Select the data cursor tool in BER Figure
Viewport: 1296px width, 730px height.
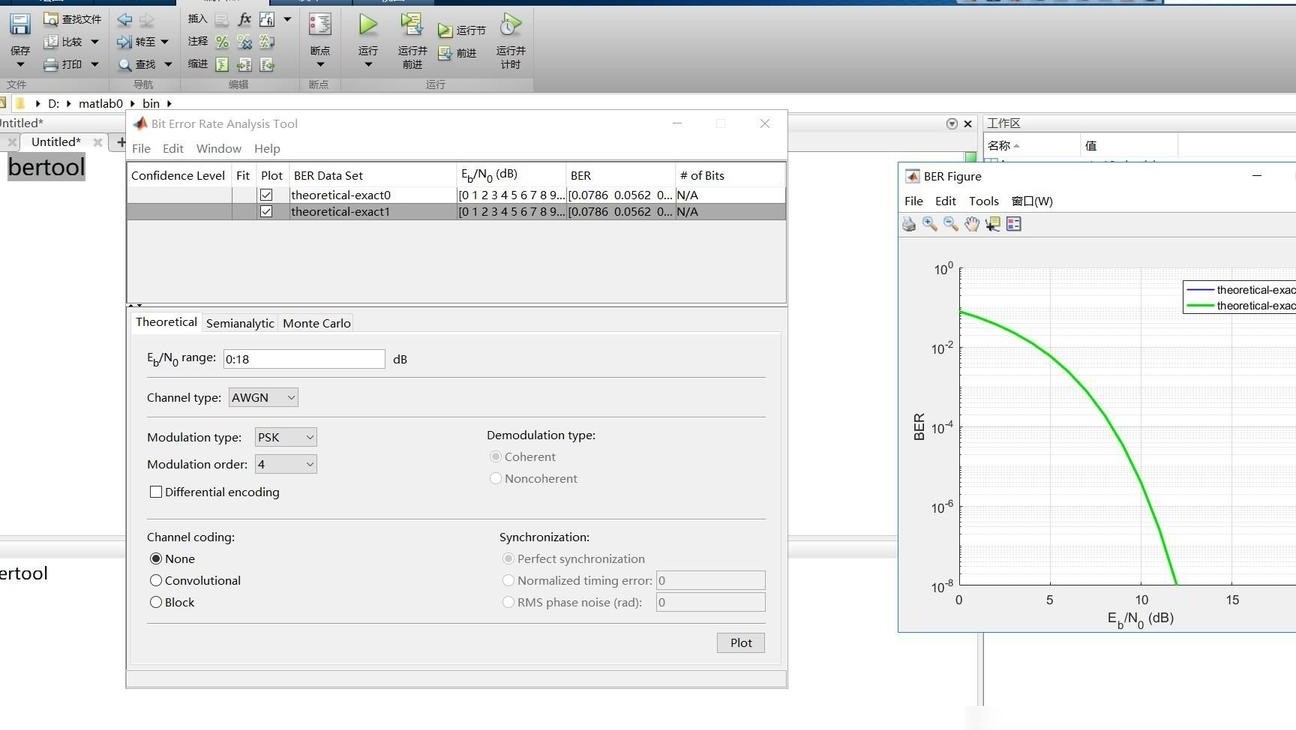993,224
